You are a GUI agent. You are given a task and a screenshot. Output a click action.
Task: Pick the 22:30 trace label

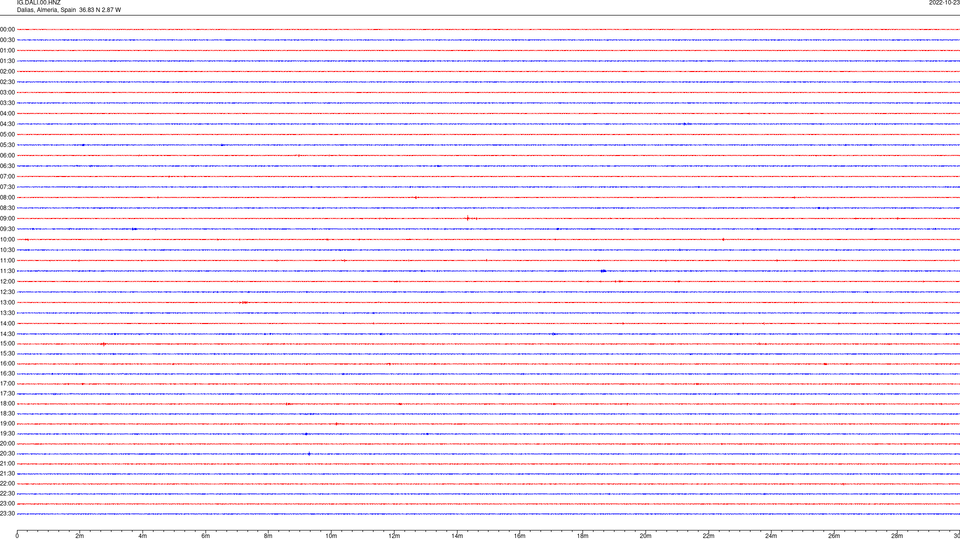[7, 493]
